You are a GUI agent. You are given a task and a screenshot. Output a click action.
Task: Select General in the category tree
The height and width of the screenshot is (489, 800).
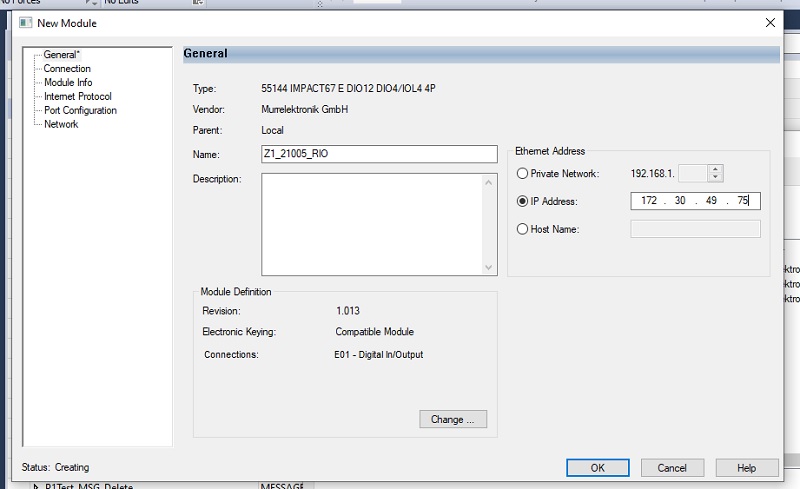pyautogui.click(x=62, y=55)
